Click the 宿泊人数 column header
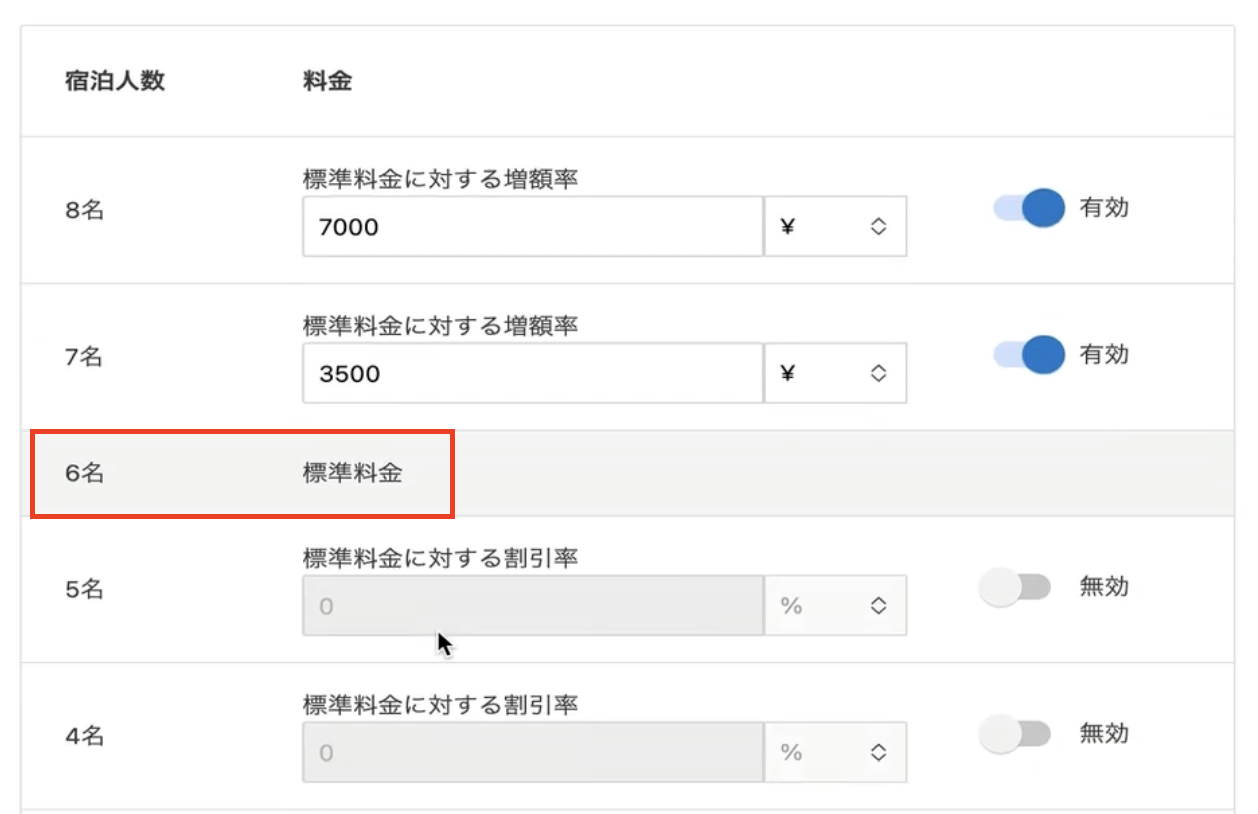This screenshot has width=1258, height=814. 114,82
